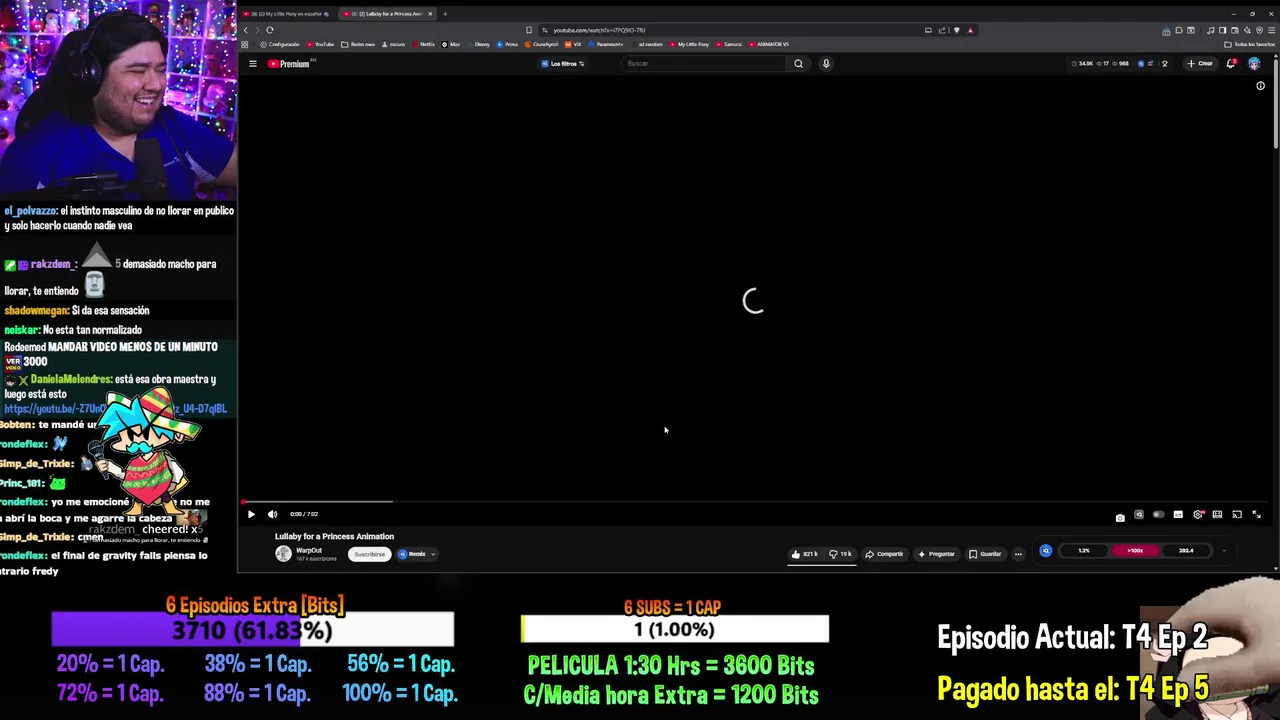Open a new browser tab
The image size is (1280, 720).
445,14
